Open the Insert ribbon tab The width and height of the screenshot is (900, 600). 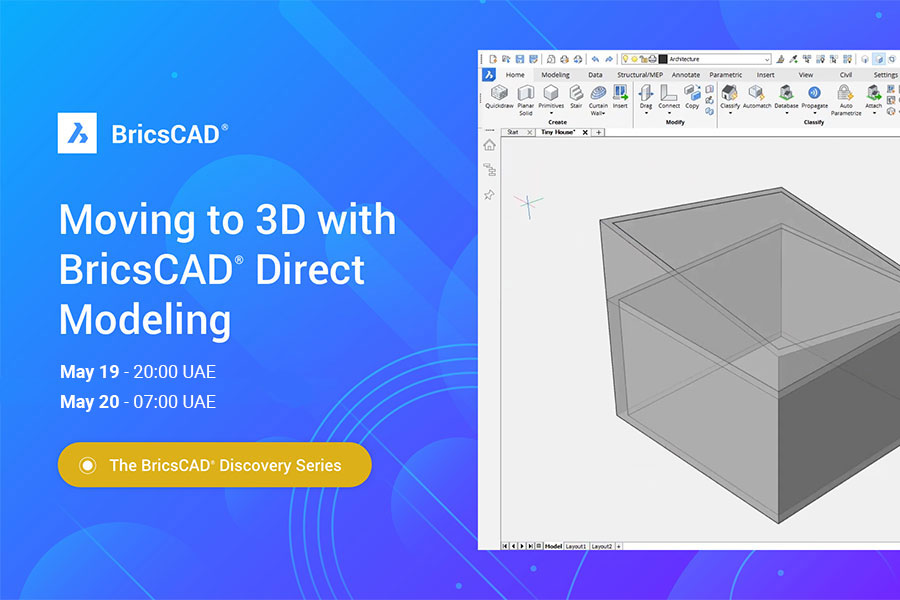(765, 75)
